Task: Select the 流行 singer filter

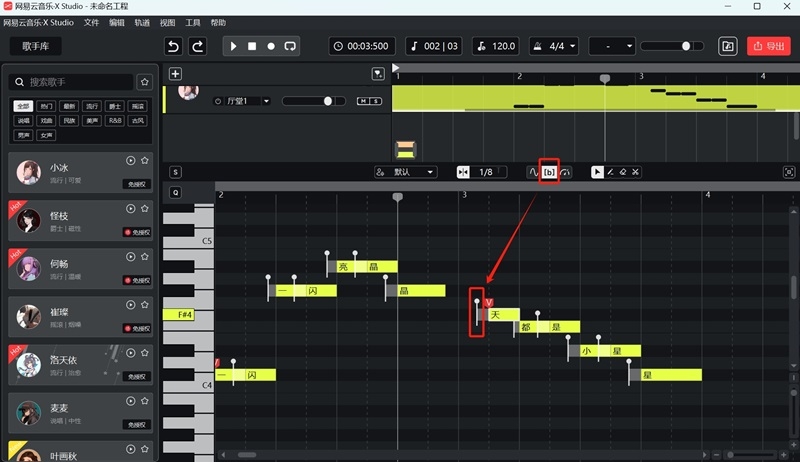Action: (x=92, y=106)
